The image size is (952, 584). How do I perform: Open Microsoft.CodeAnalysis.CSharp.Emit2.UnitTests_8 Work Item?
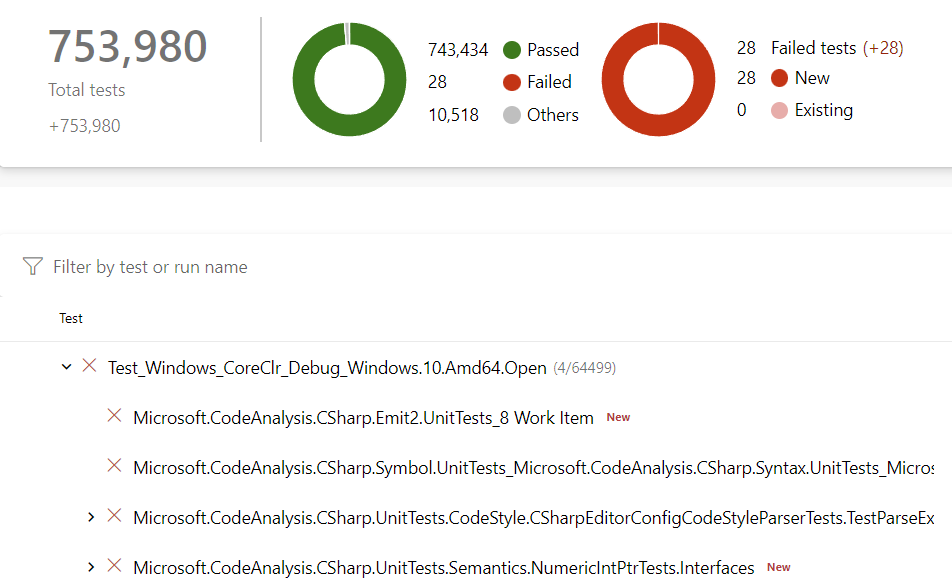(363, 418)
